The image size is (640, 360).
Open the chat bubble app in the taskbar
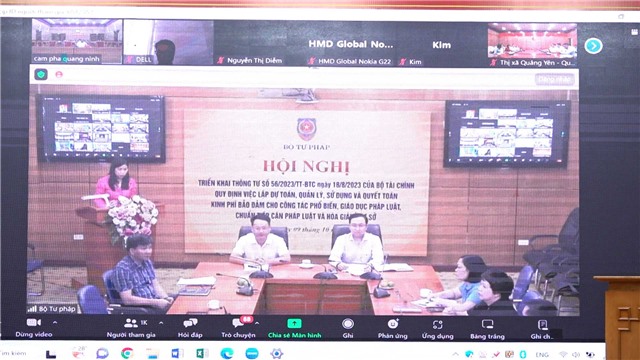point(102,353)
